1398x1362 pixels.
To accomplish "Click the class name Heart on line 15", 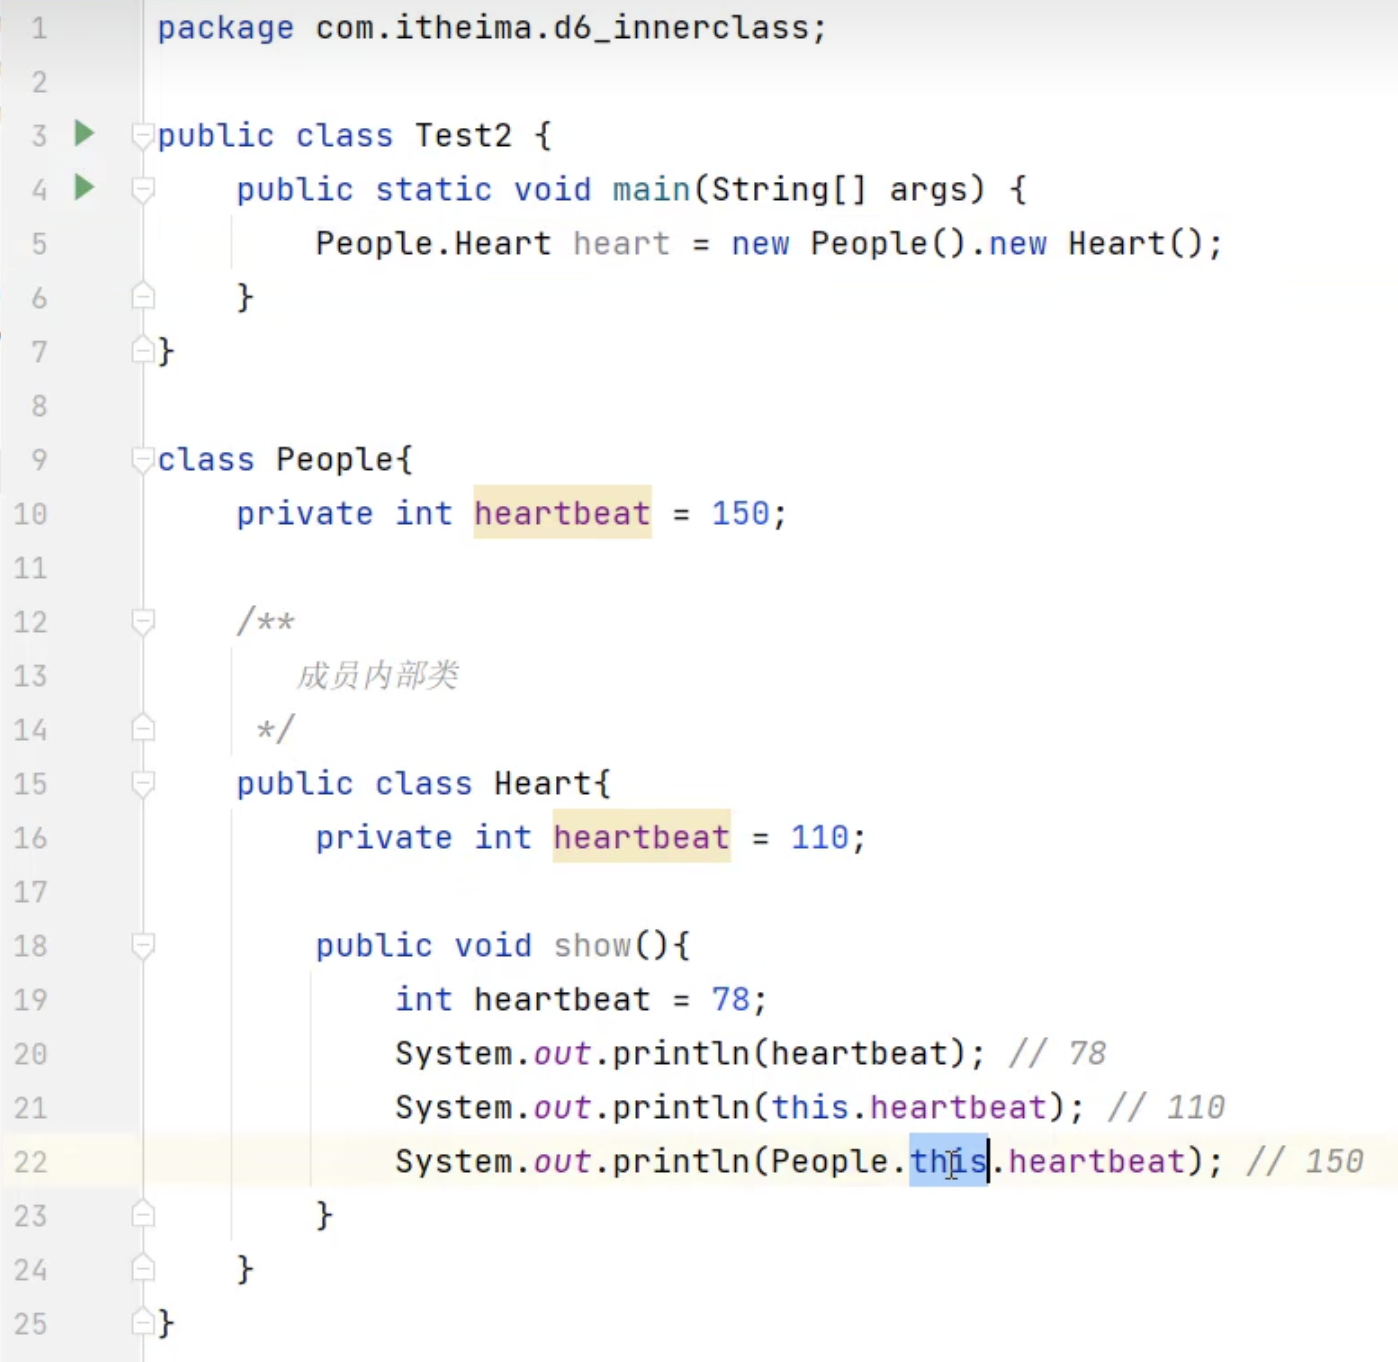I will [x=542, y=783].
